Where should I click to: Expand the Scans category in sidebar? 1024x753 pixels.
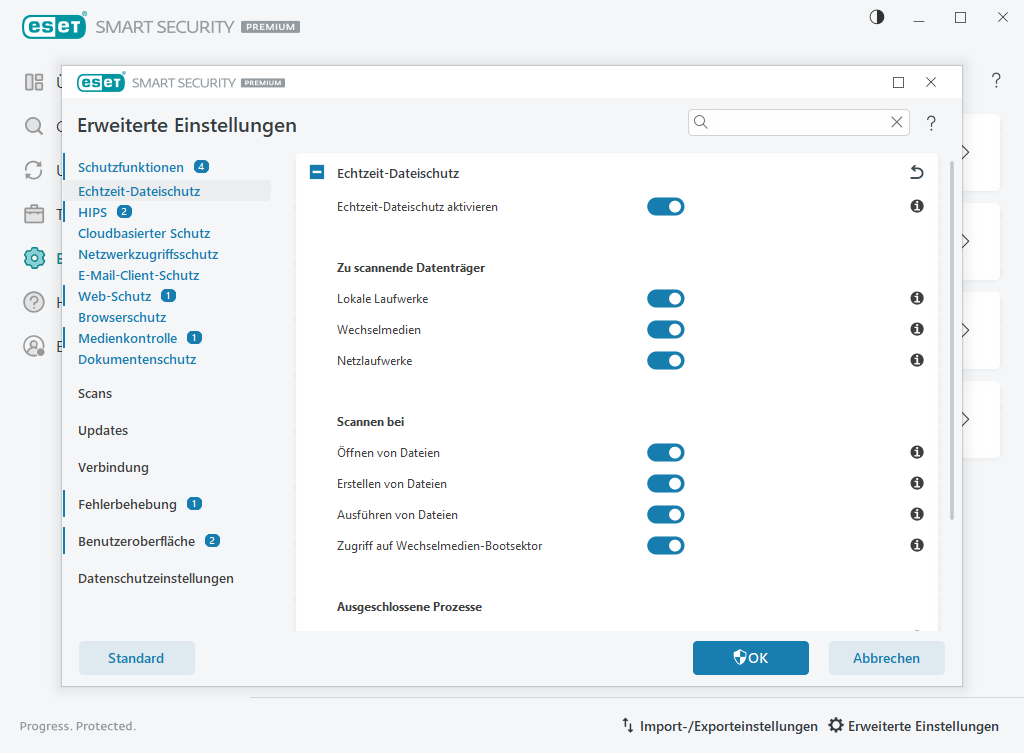[x=95, y=394]
